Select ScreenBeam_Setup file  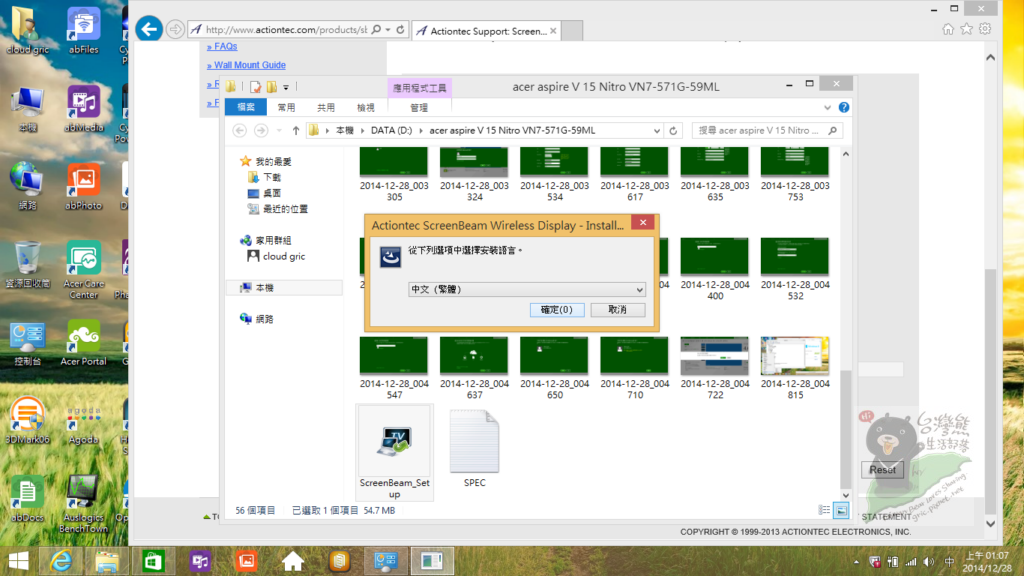pyautogui.click(x=394, y=453)
